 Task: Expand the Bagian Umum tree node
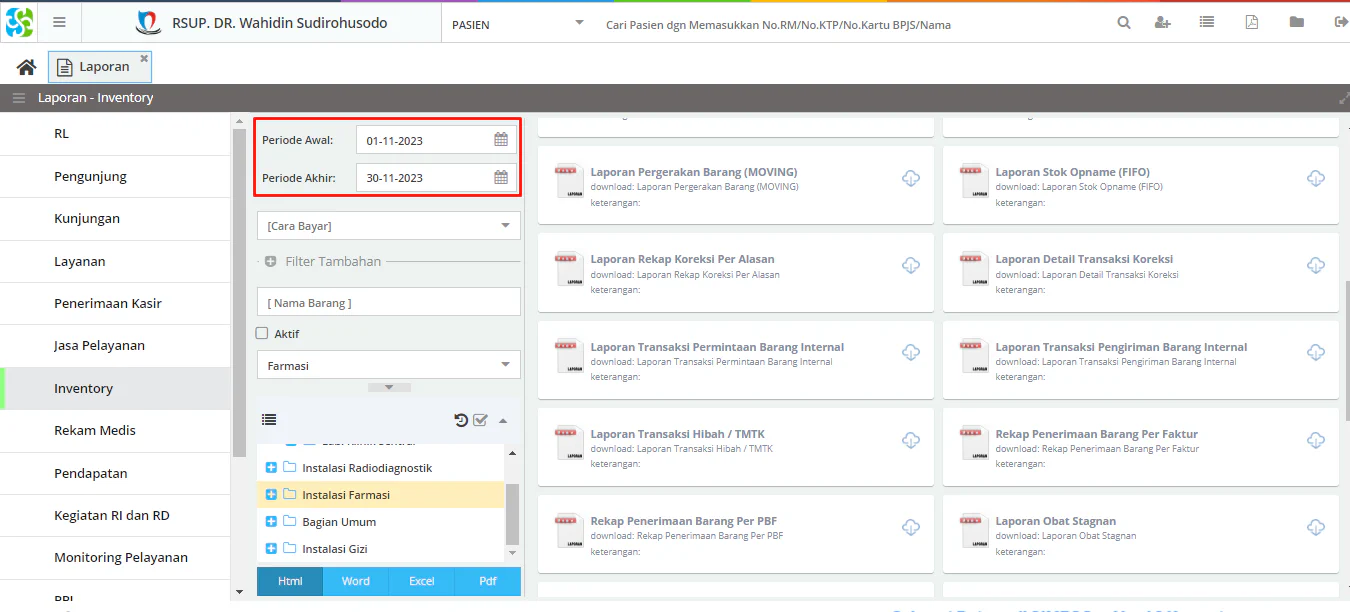click(271, 522)
